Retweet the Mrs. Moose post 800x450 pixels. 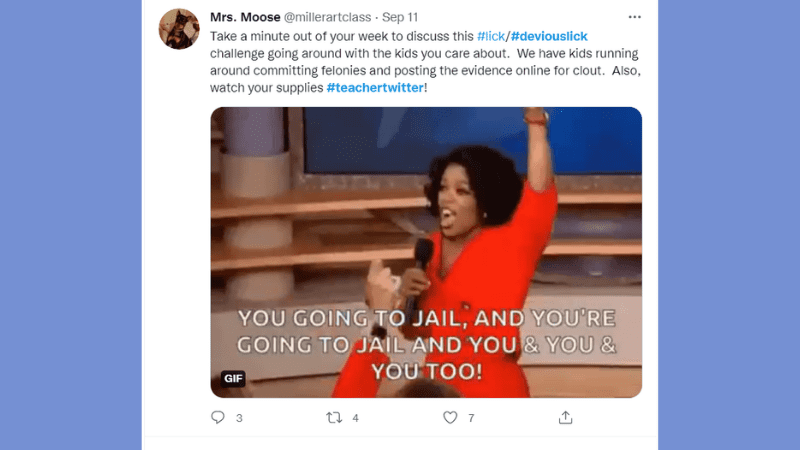334,418
